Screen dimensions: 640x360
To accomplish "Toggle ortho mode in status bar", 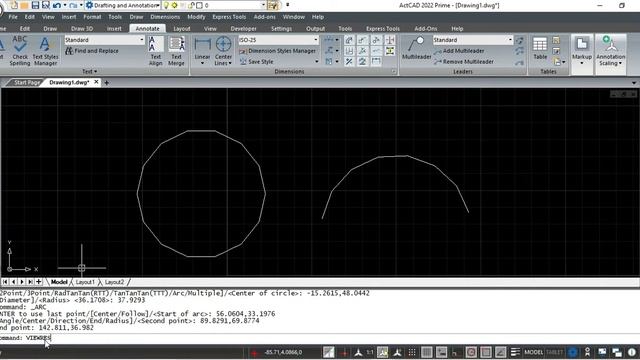I will point(456,352).
